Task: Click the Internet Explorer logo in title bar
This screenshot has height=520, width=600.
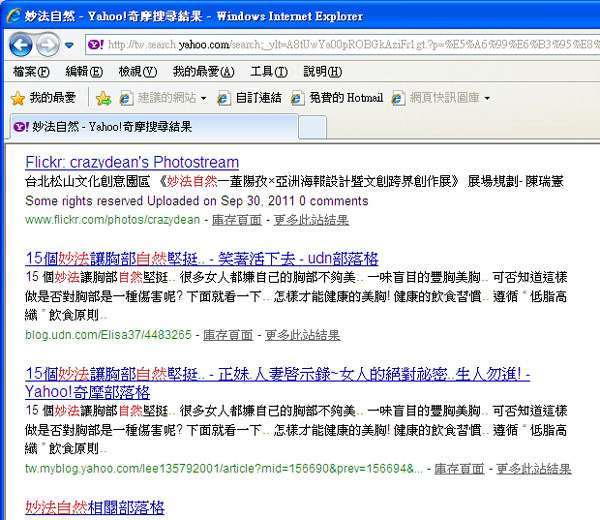Action: [14, 16]
